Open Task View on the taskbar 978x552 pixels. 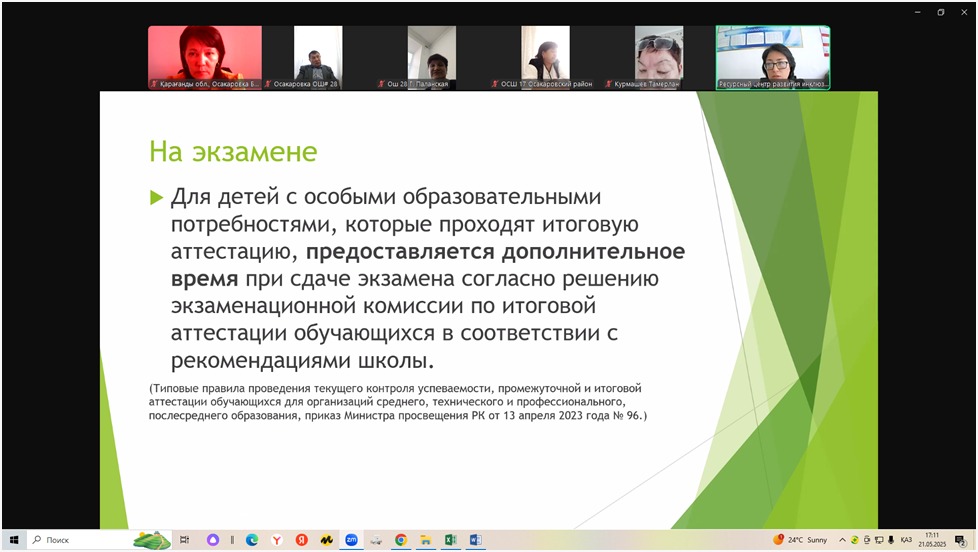pos(185,540)
